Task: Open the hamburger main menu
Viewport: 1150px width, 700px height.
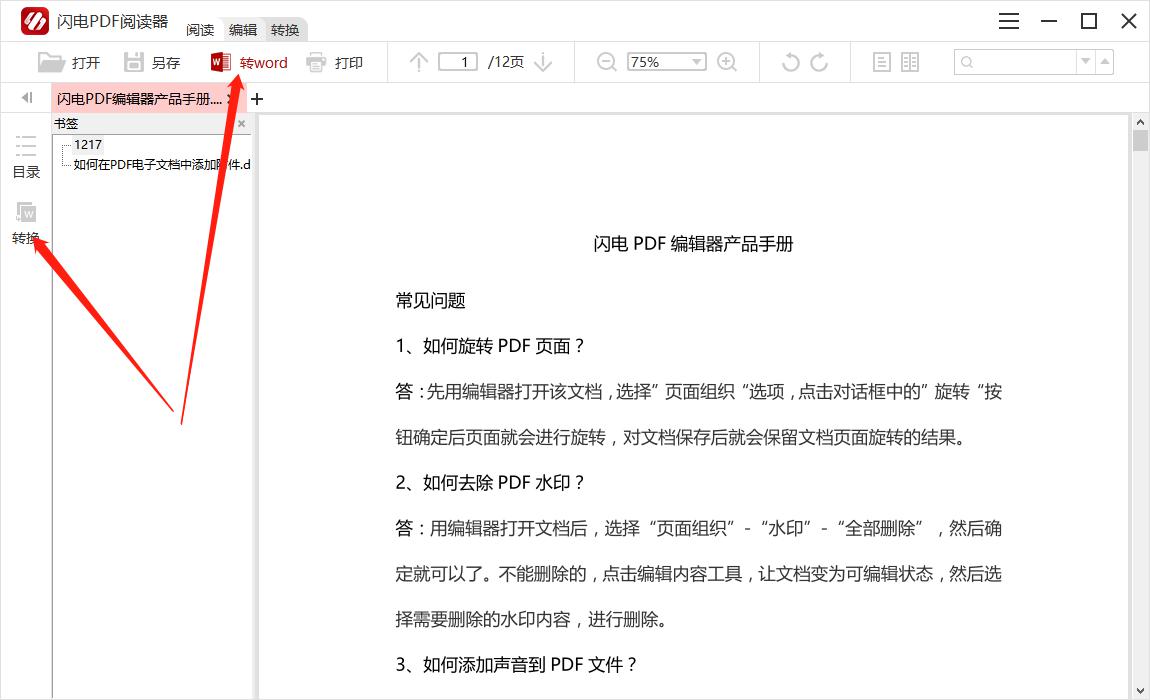Action: pyautogui.click(x=1009, y=21)
